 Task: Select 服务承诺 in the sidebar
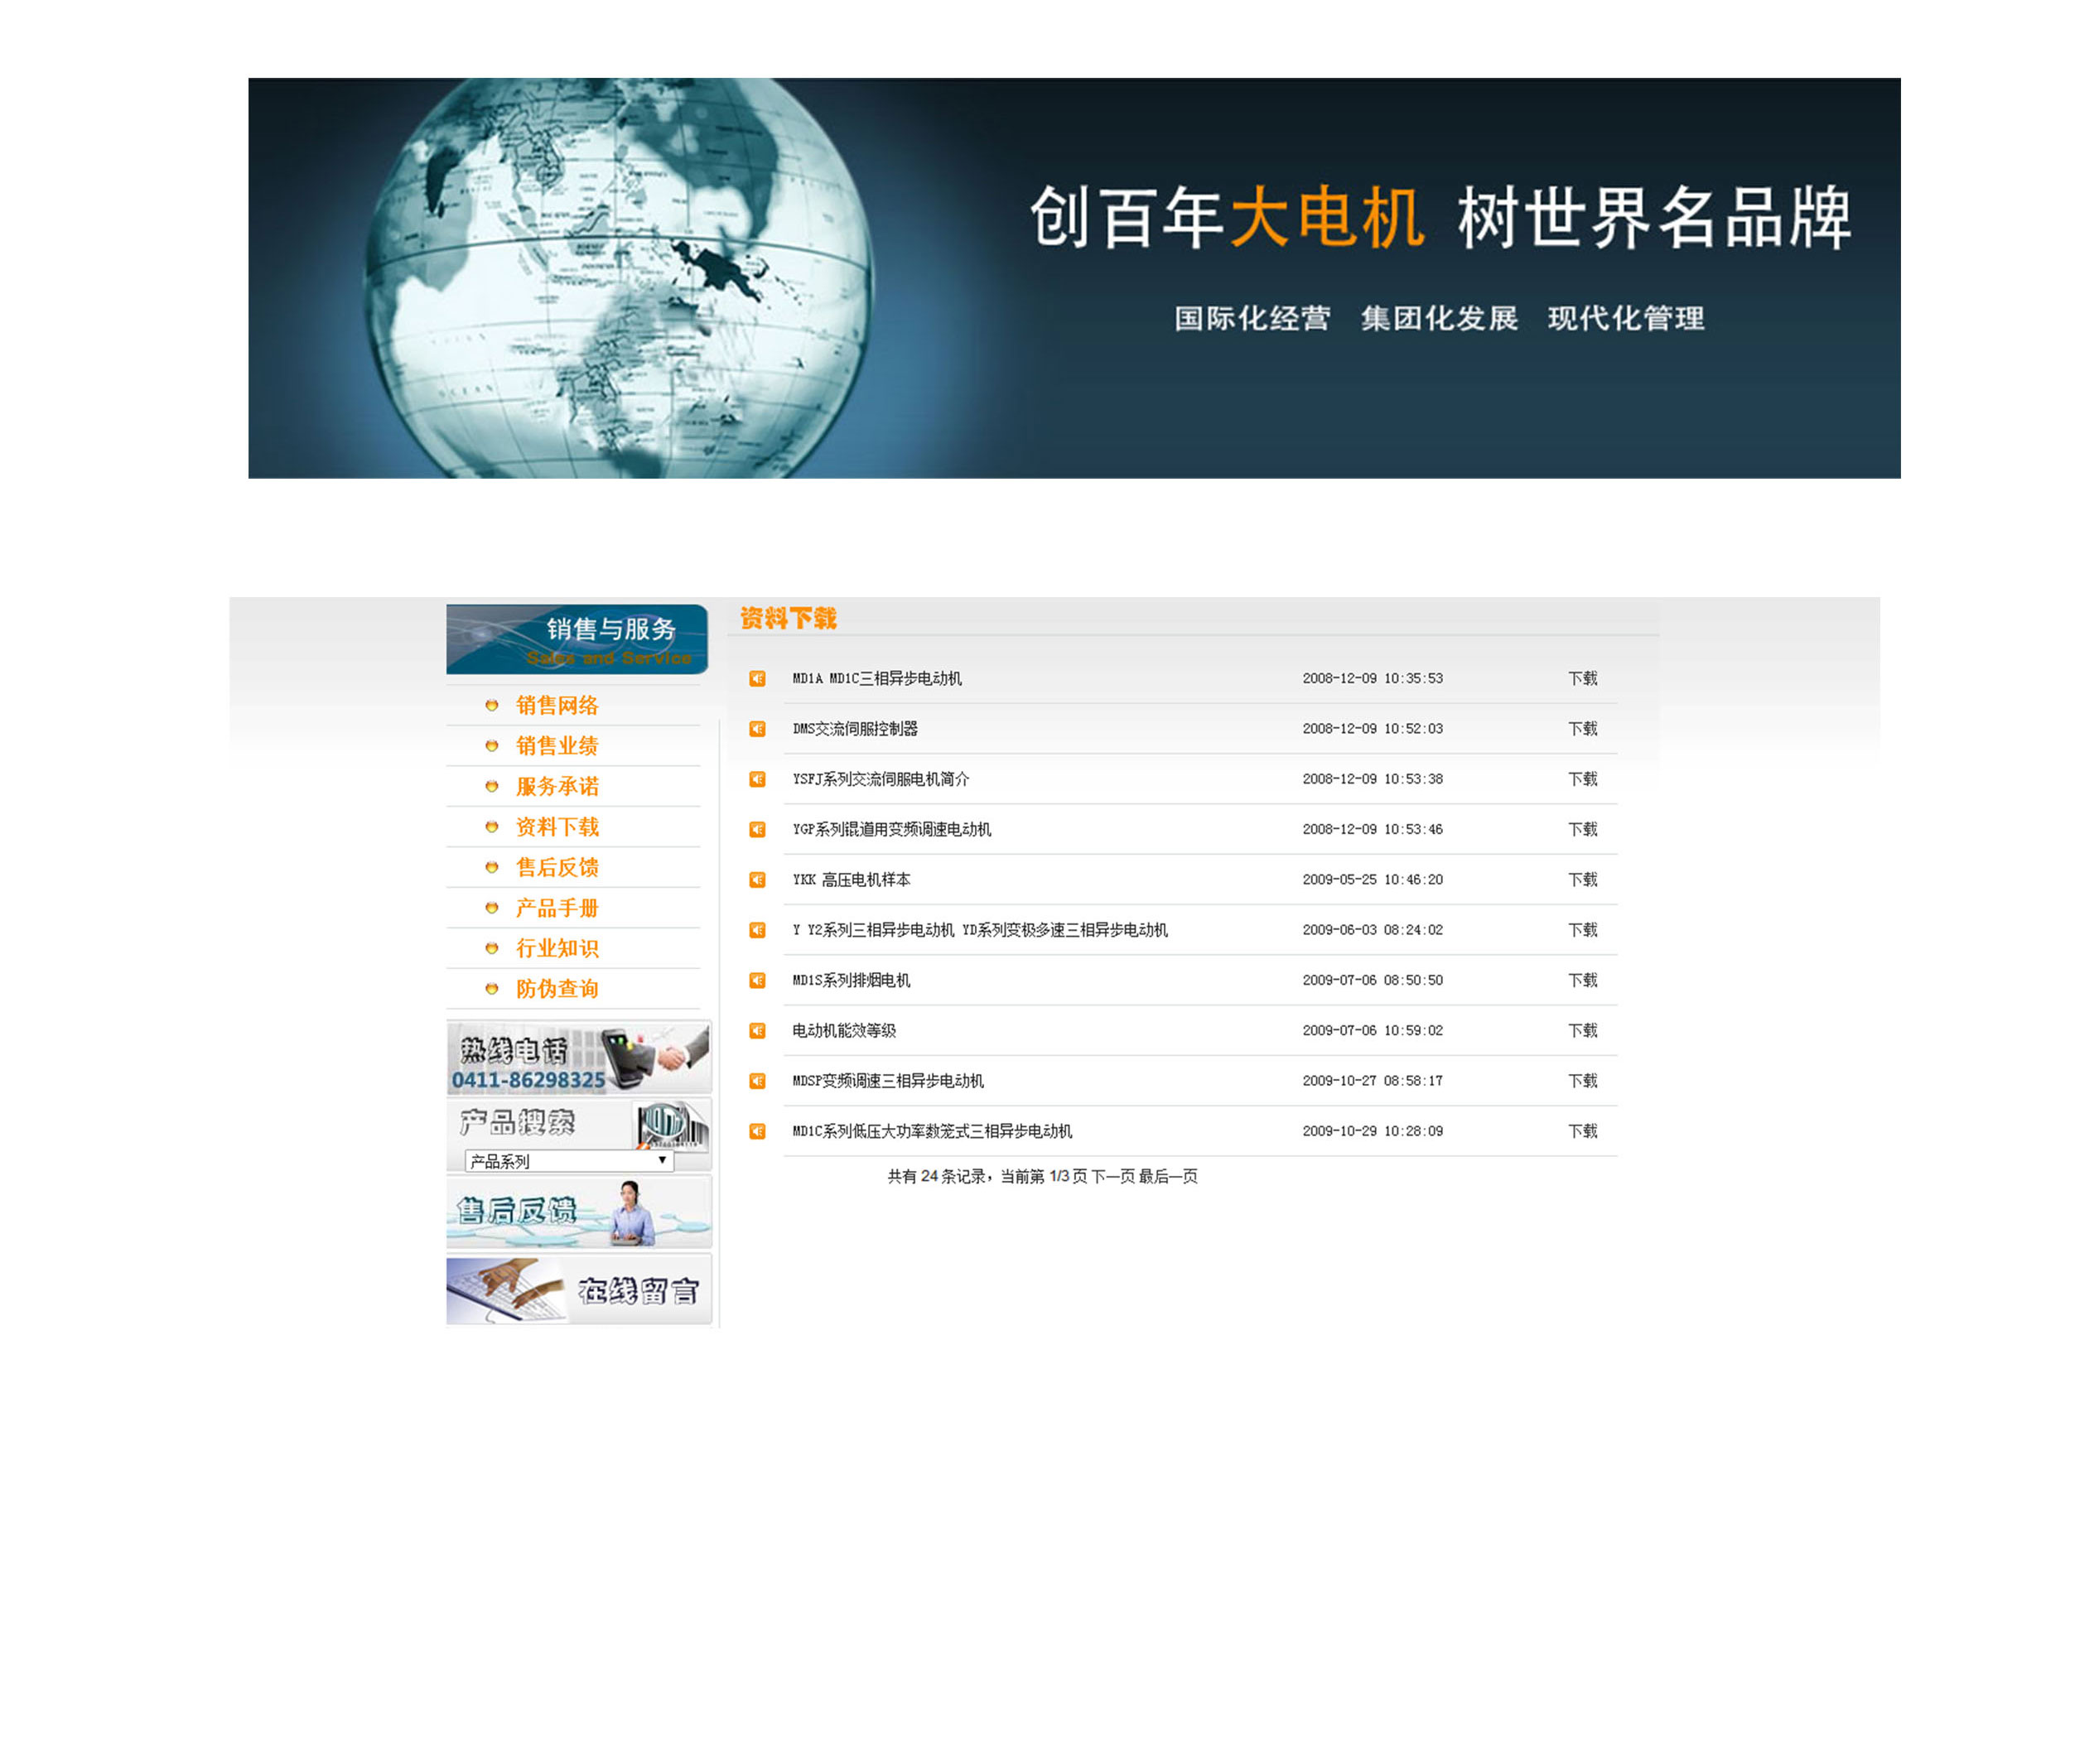point(557,787)
